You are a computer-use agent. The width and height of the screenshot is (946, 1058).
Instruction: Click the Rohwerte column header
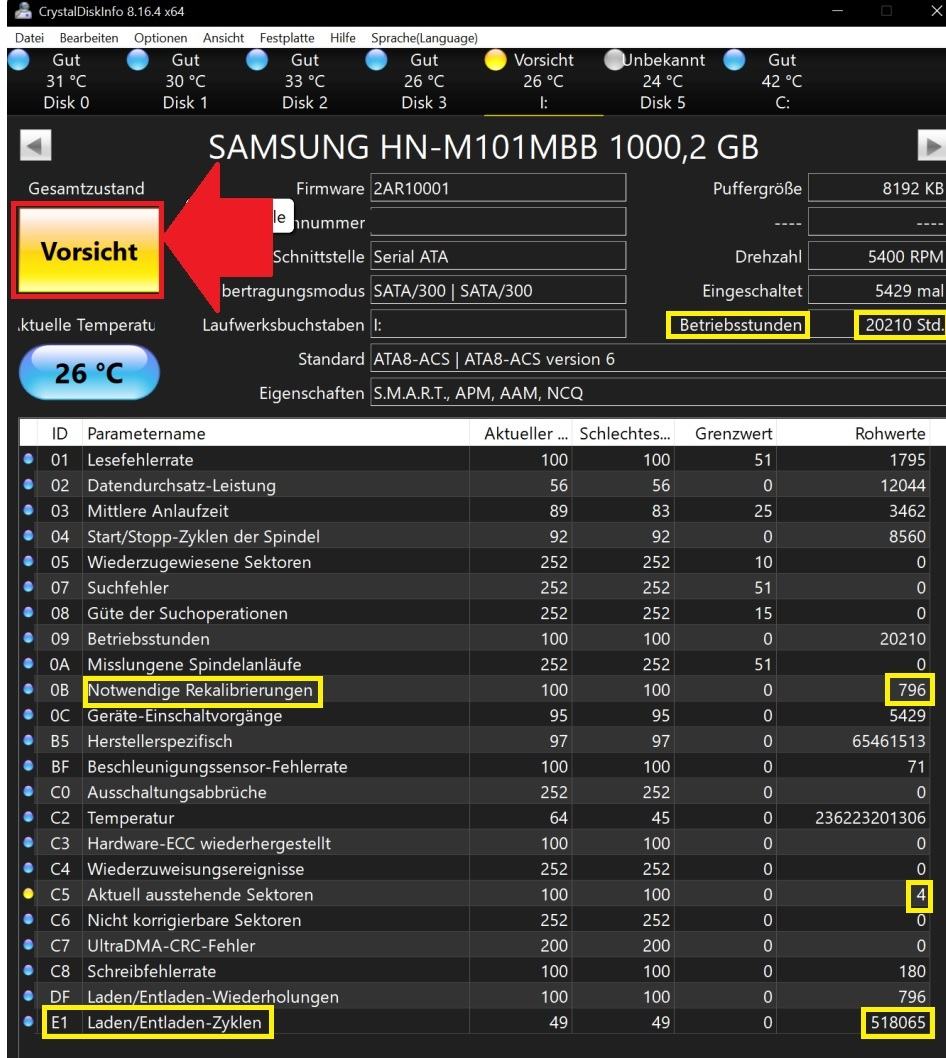[x=854, y=433]
